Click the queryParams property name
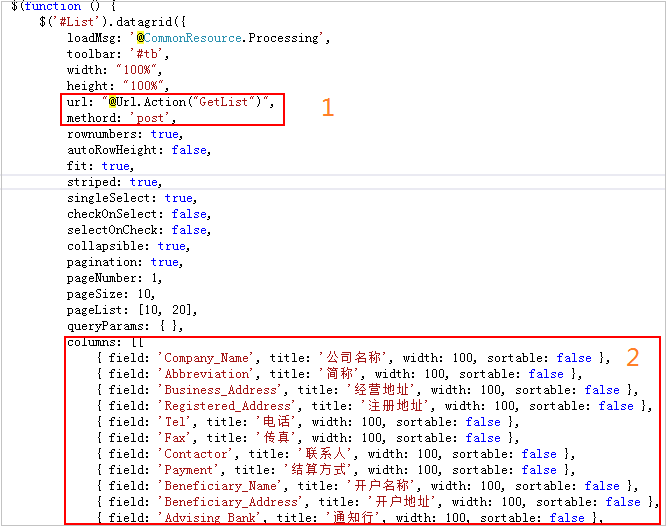Viewport: 666px width, 526px height. tap(106, 326)
